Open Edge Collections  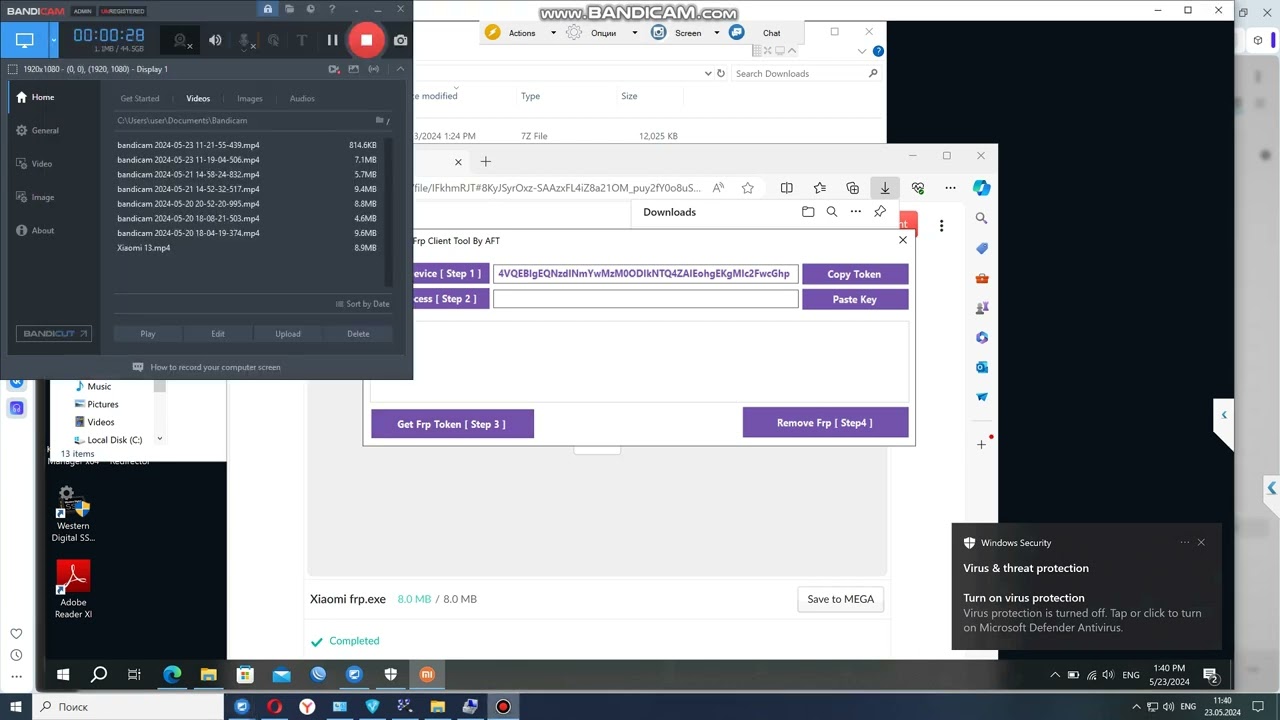point(852,188)
